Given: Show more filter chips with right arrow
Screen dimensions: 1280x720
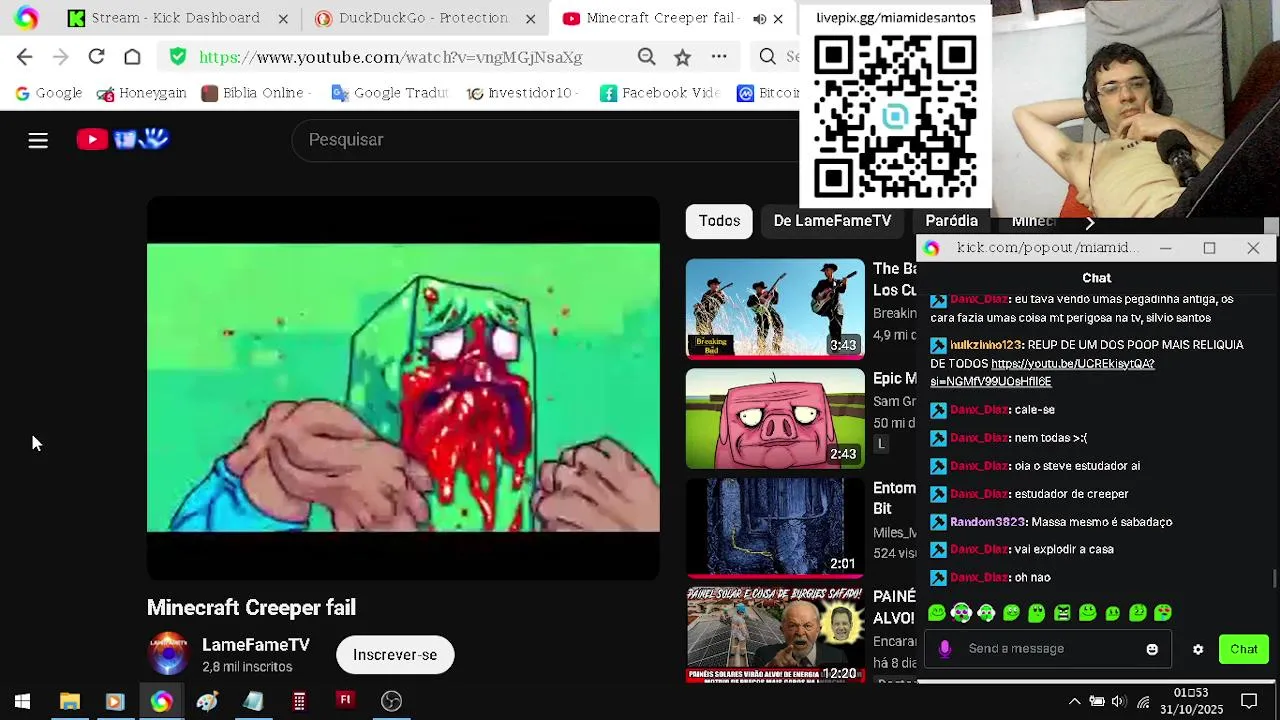Looking at the screenshot, I should pos(1090,223).
